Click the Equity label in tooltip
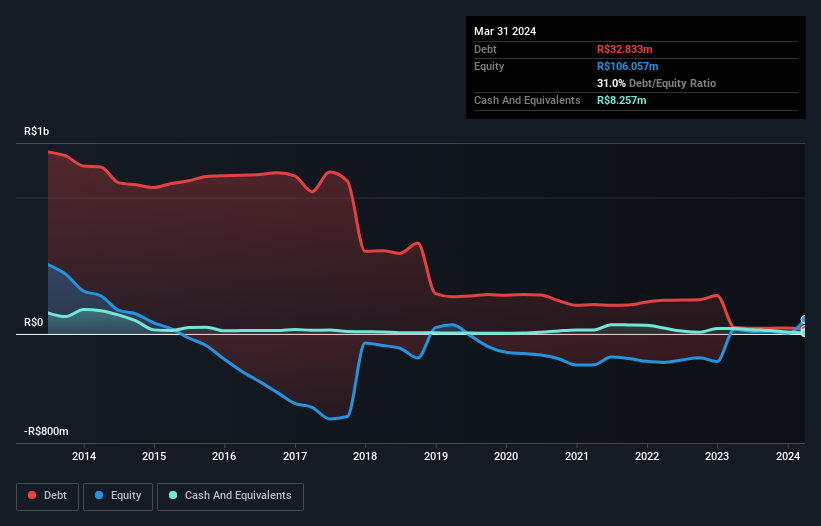This screenshot has height=526, width=821. click(x=489, y=66)
